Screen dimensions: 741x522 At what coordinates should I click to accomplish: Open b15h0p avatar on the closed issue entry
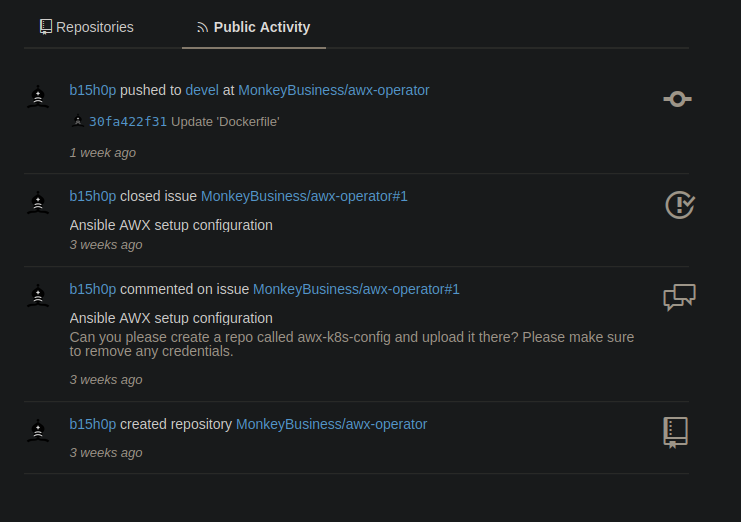click(x=38, y=203)
